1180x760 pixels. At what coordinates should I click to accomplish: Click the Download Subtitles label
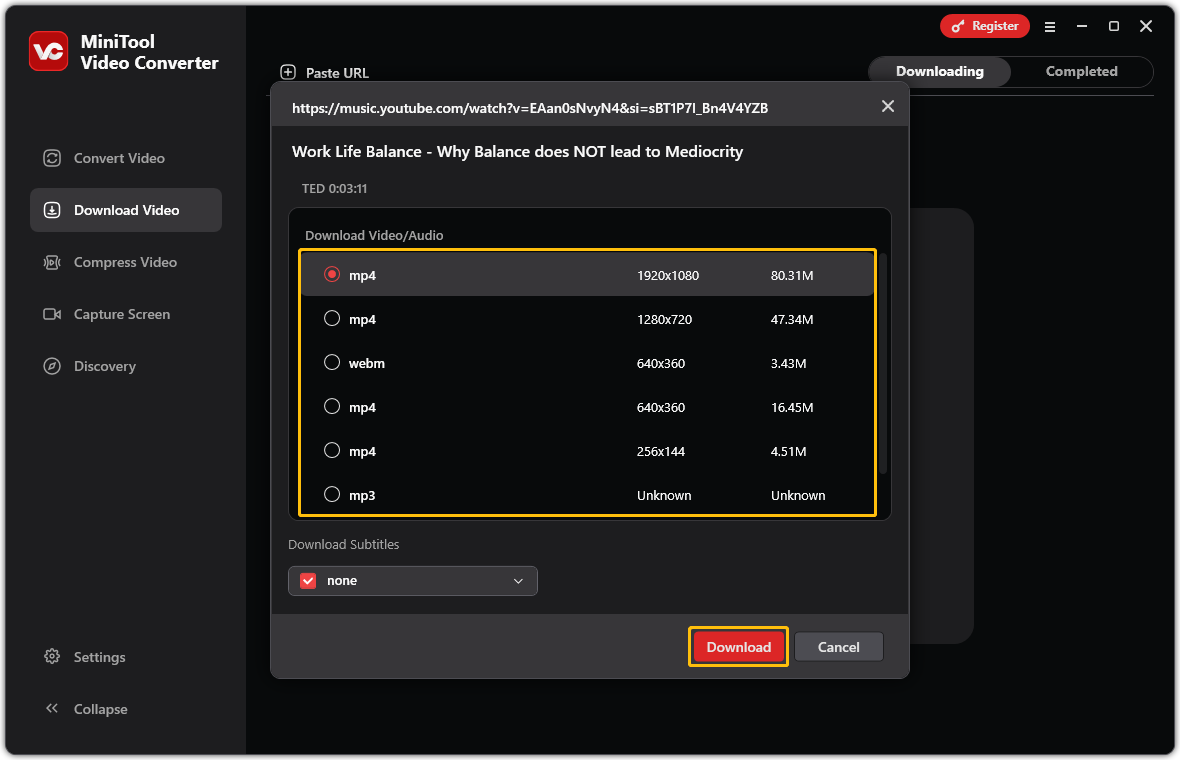coord(343,544)
